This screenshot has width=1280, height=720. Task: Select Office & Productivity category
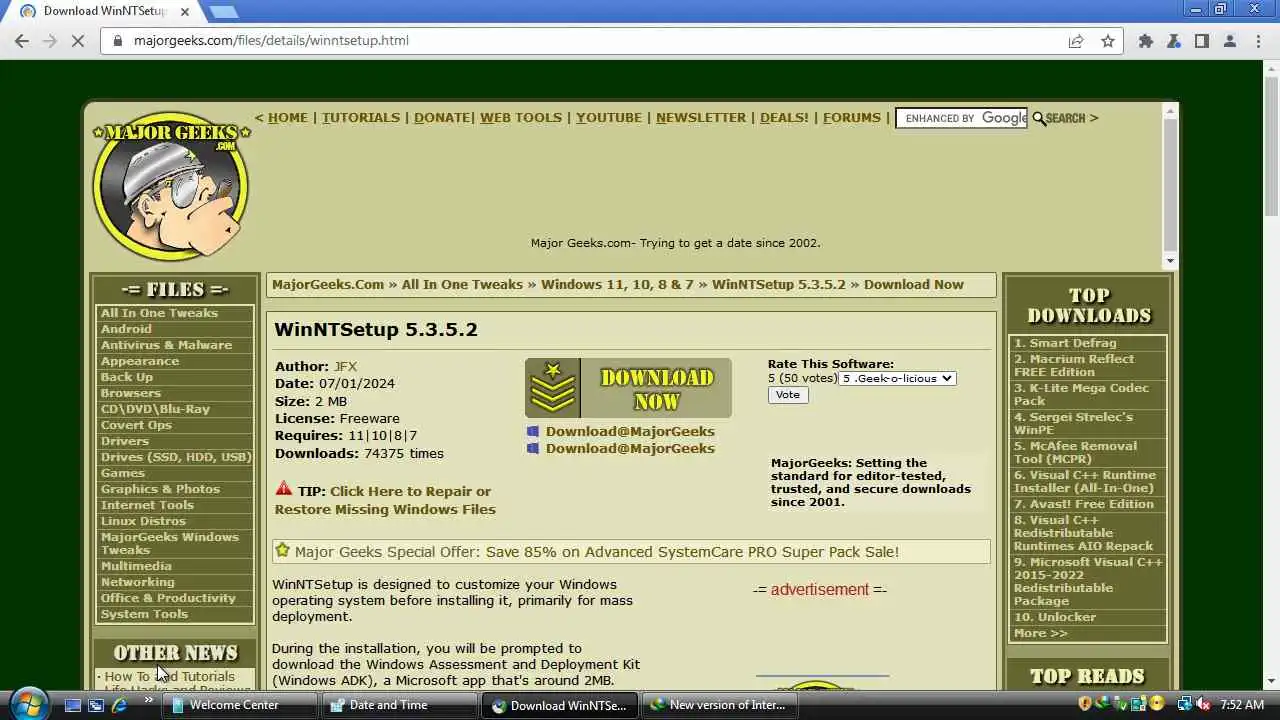pyautogui.click(x=168, y=598)
